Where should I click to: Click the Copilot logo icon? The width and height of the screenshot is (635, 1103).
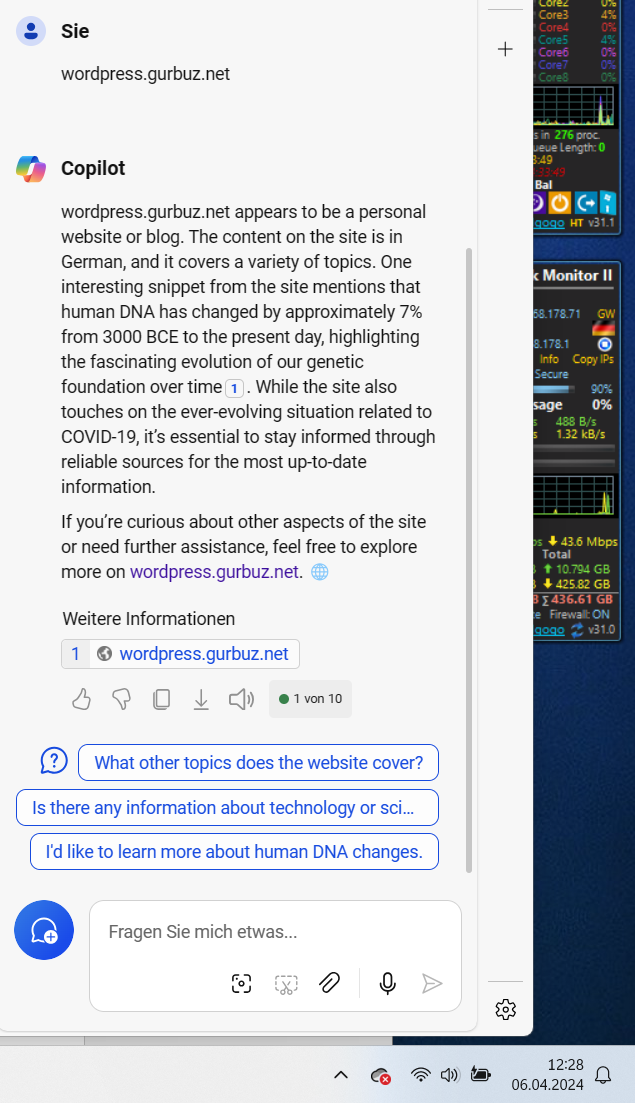pos(31,169)
